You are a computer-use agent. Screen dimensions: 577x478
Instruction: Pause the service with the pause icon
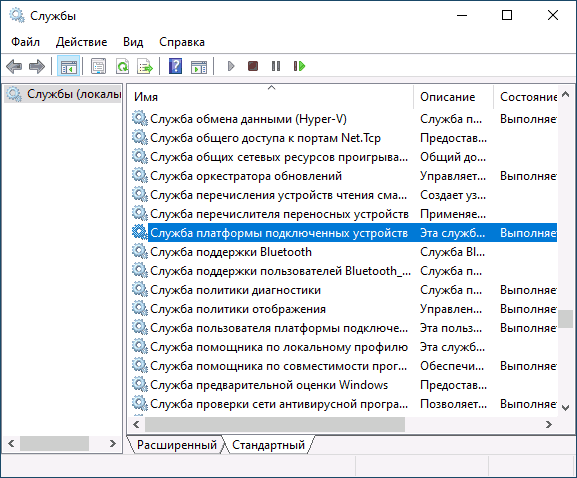coord(276,66)
